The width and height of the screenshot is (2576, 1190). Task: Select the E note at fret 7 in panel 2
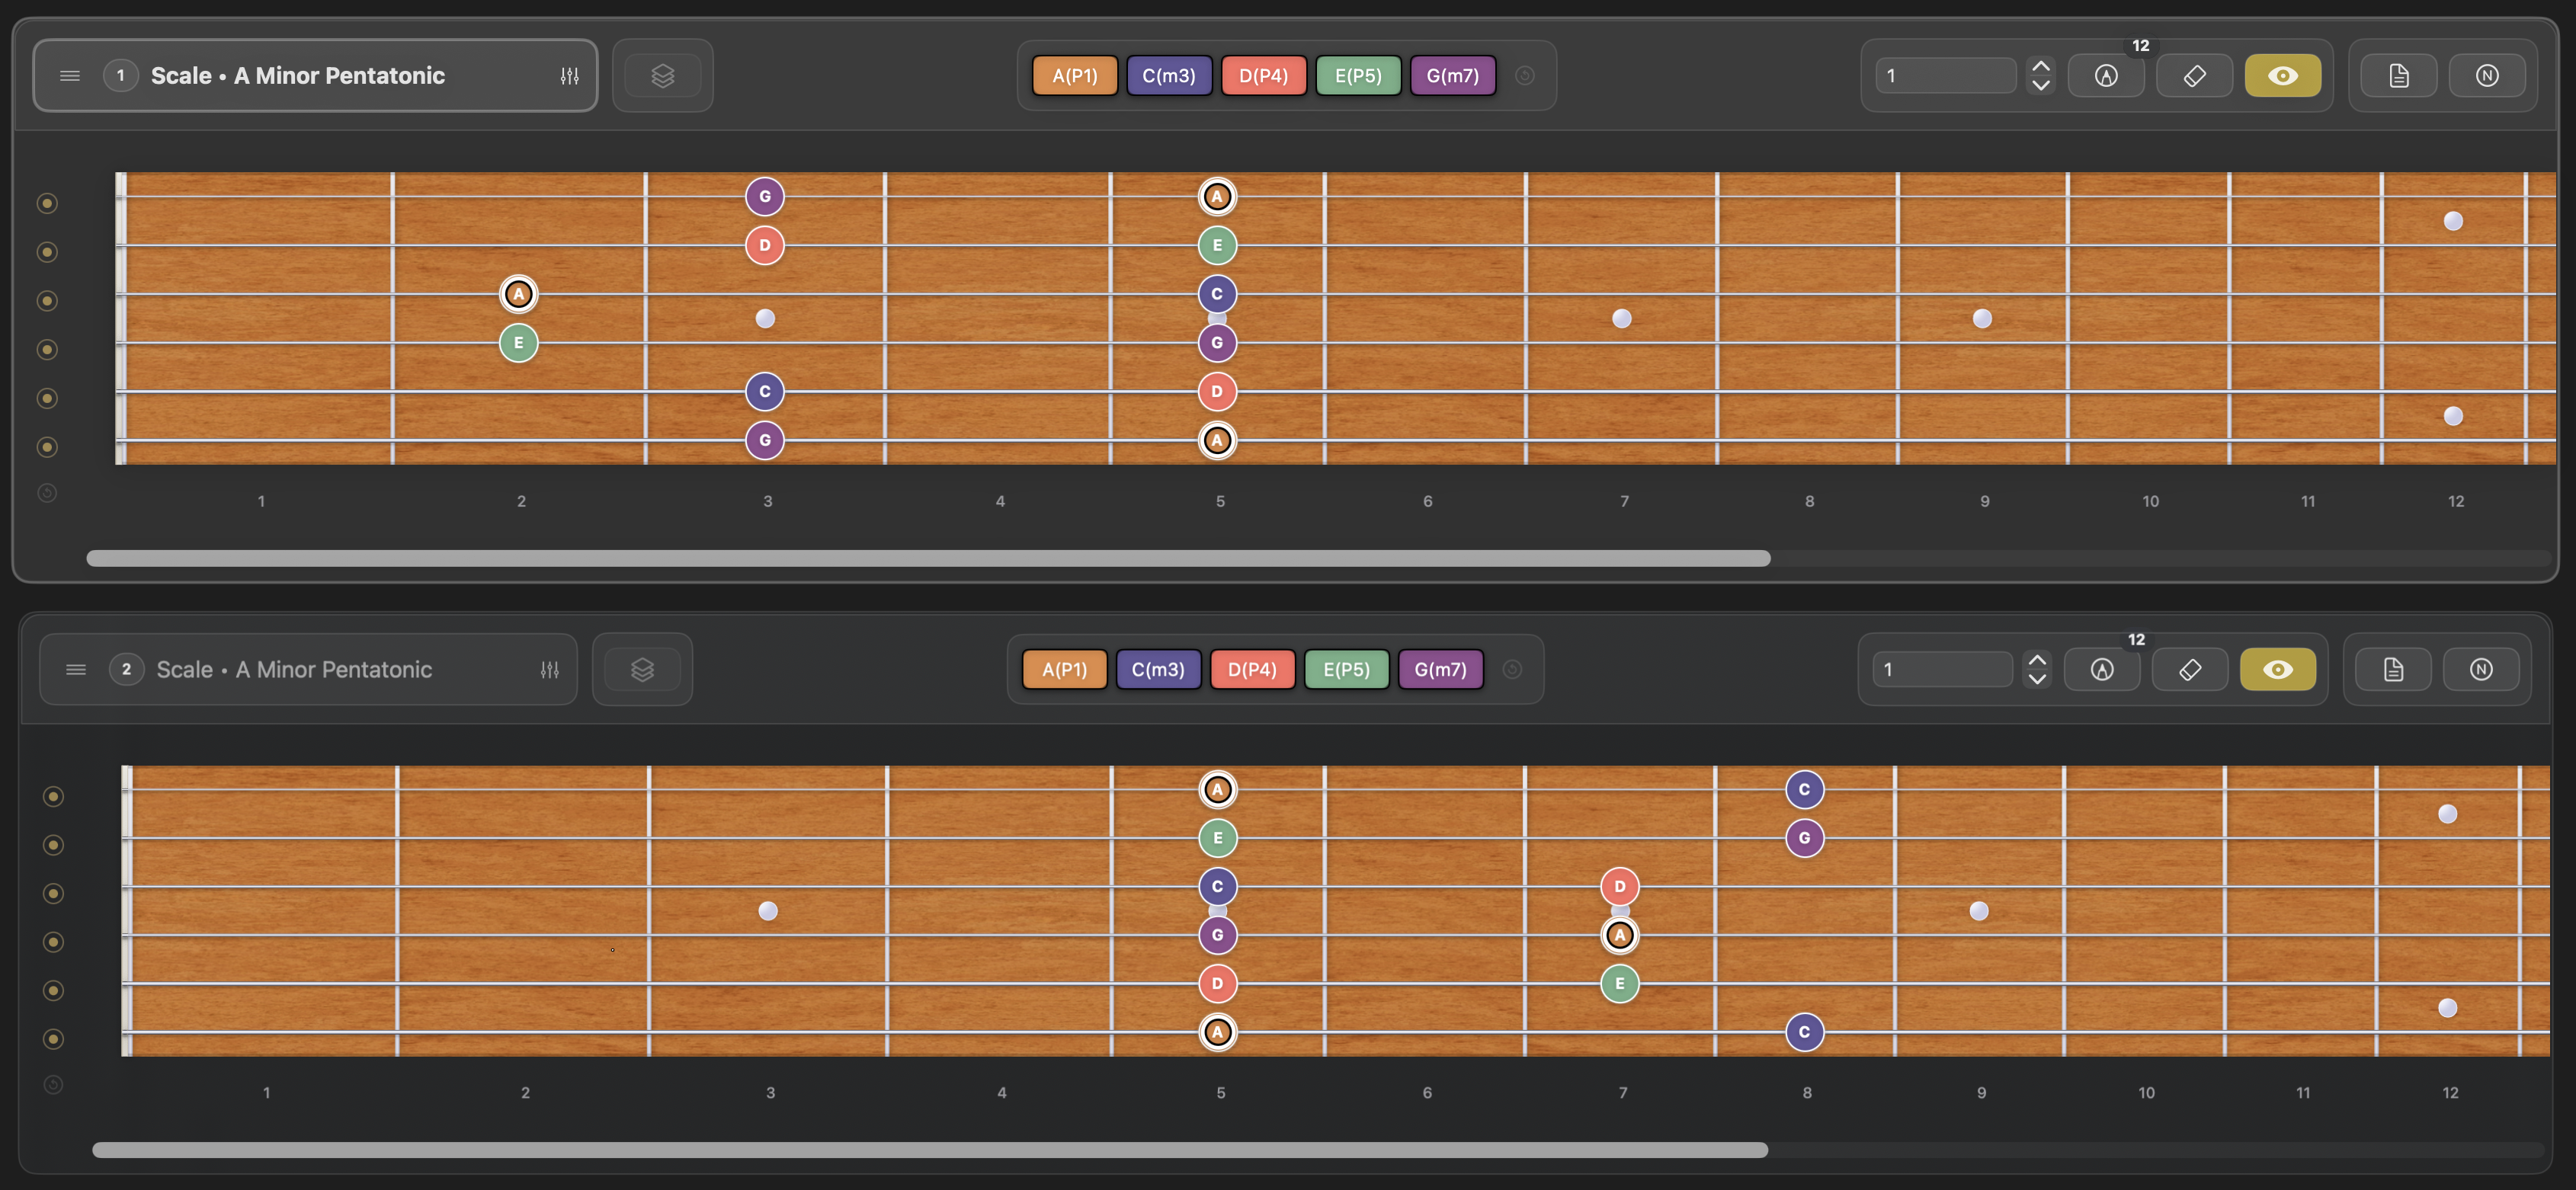point(1620,984)
